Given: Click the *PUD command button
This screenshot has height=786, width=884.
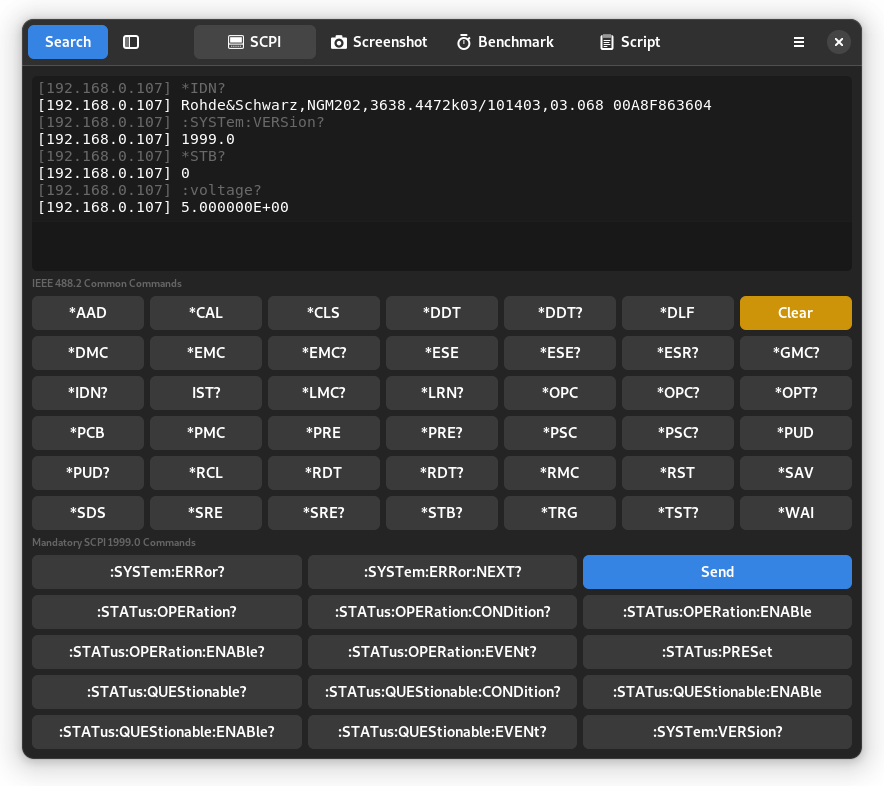Looking at the screenshot, I should coord(795,433).
